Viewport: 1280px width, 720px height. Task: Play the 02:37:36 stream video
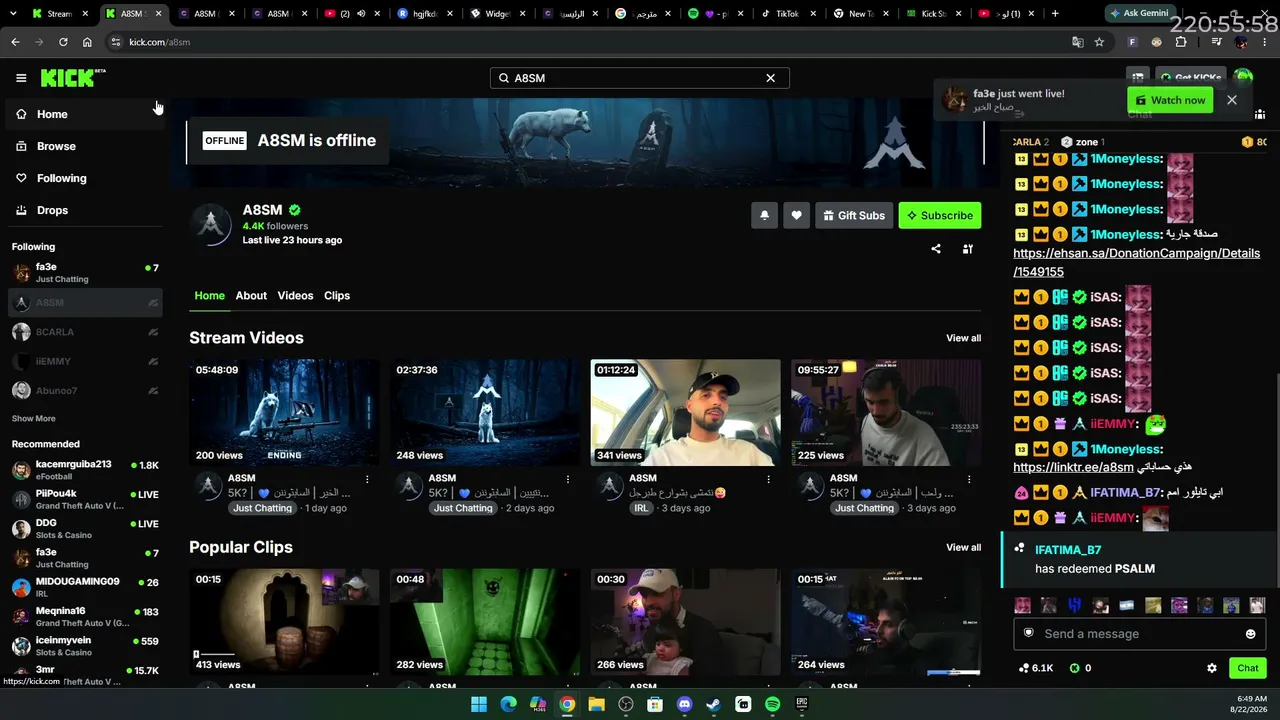tap(485, 413)
